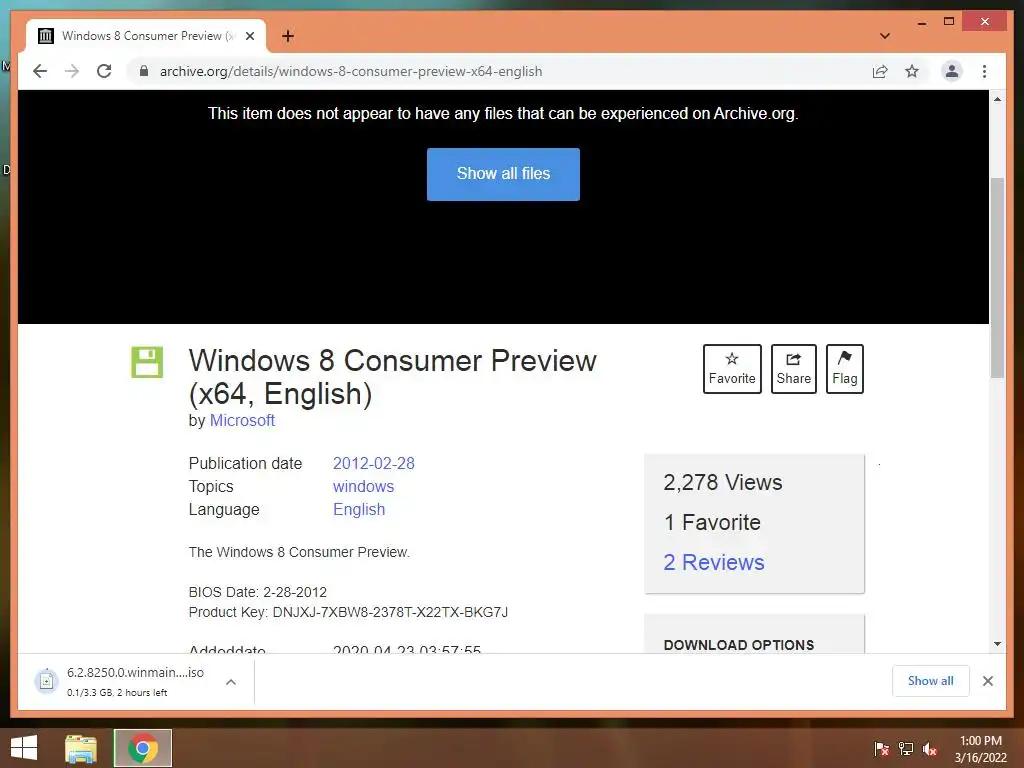
Task: Favorite this item with star button
Action: (x=731, y=368)
